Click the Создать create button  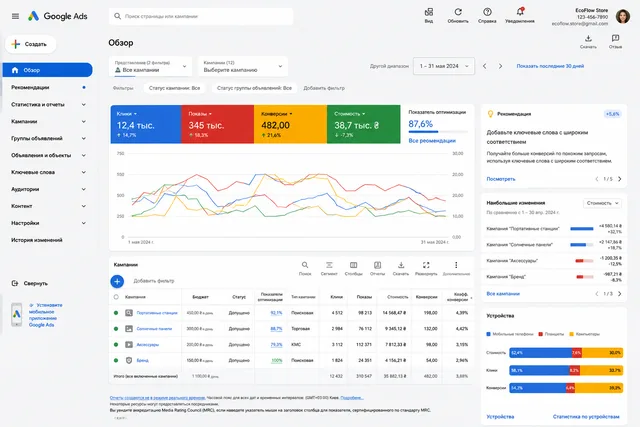(31, 44)
